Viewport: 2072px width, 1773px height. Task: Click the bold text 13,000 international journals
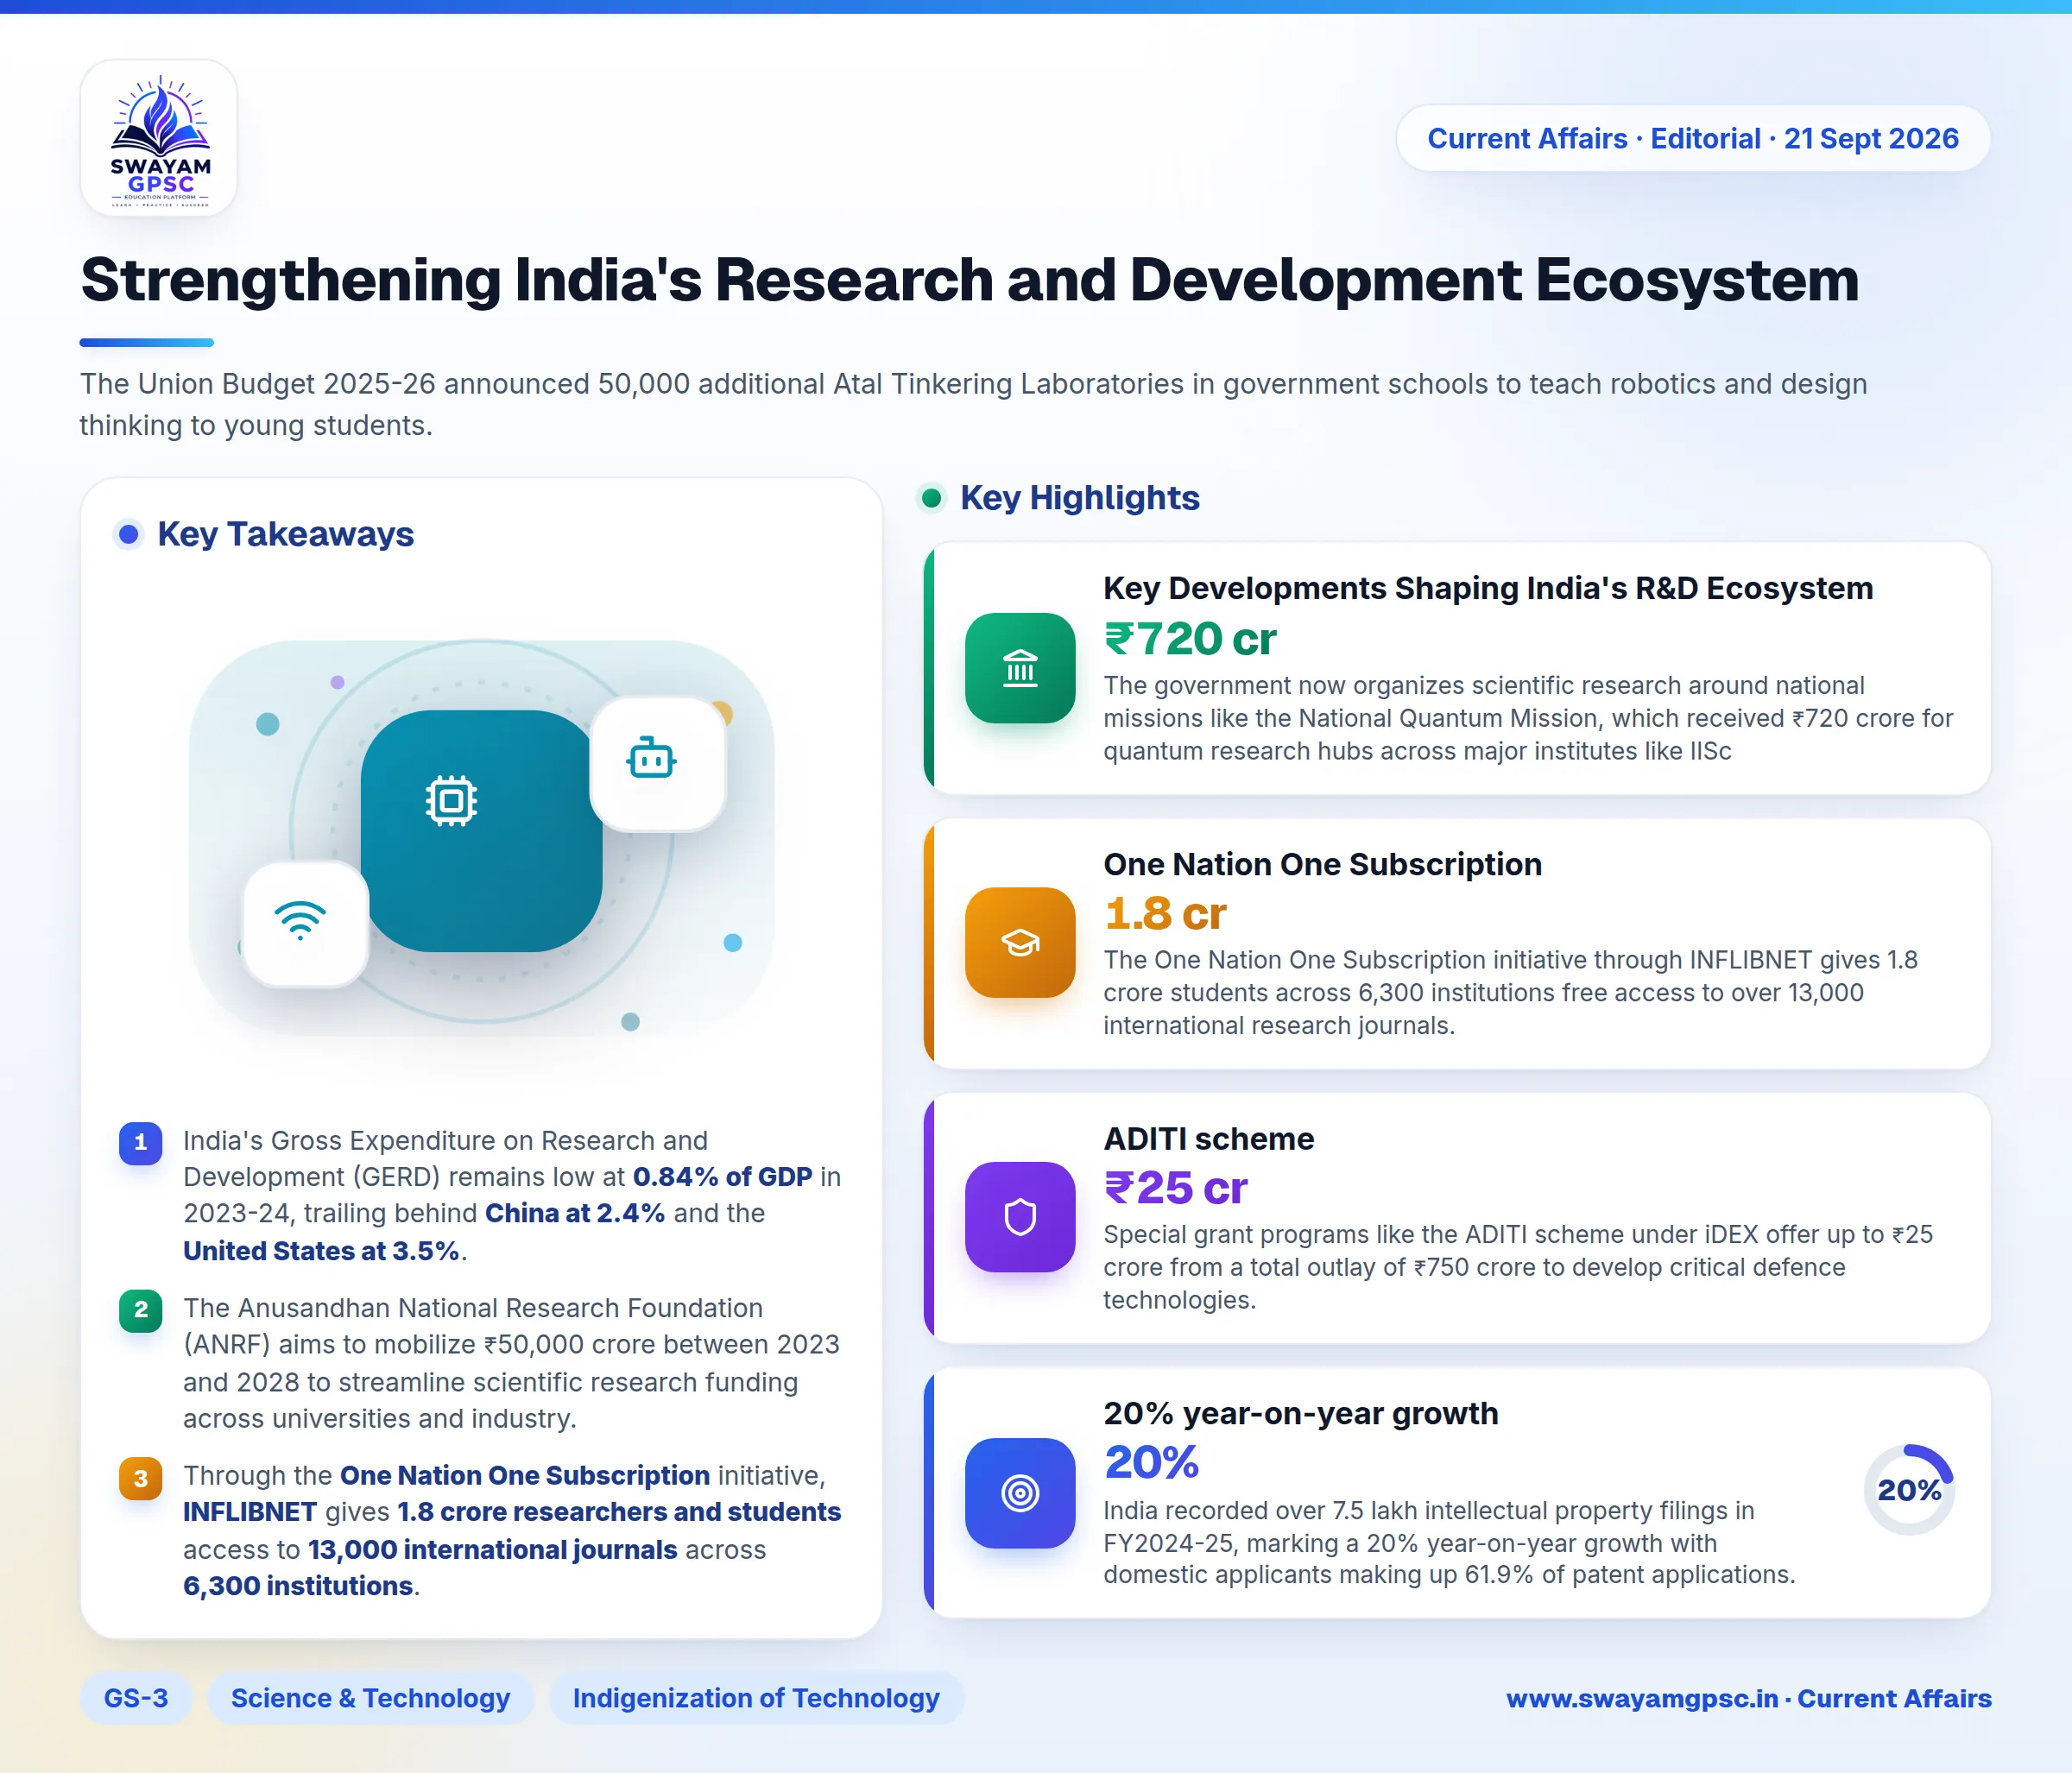[492, 1550]
